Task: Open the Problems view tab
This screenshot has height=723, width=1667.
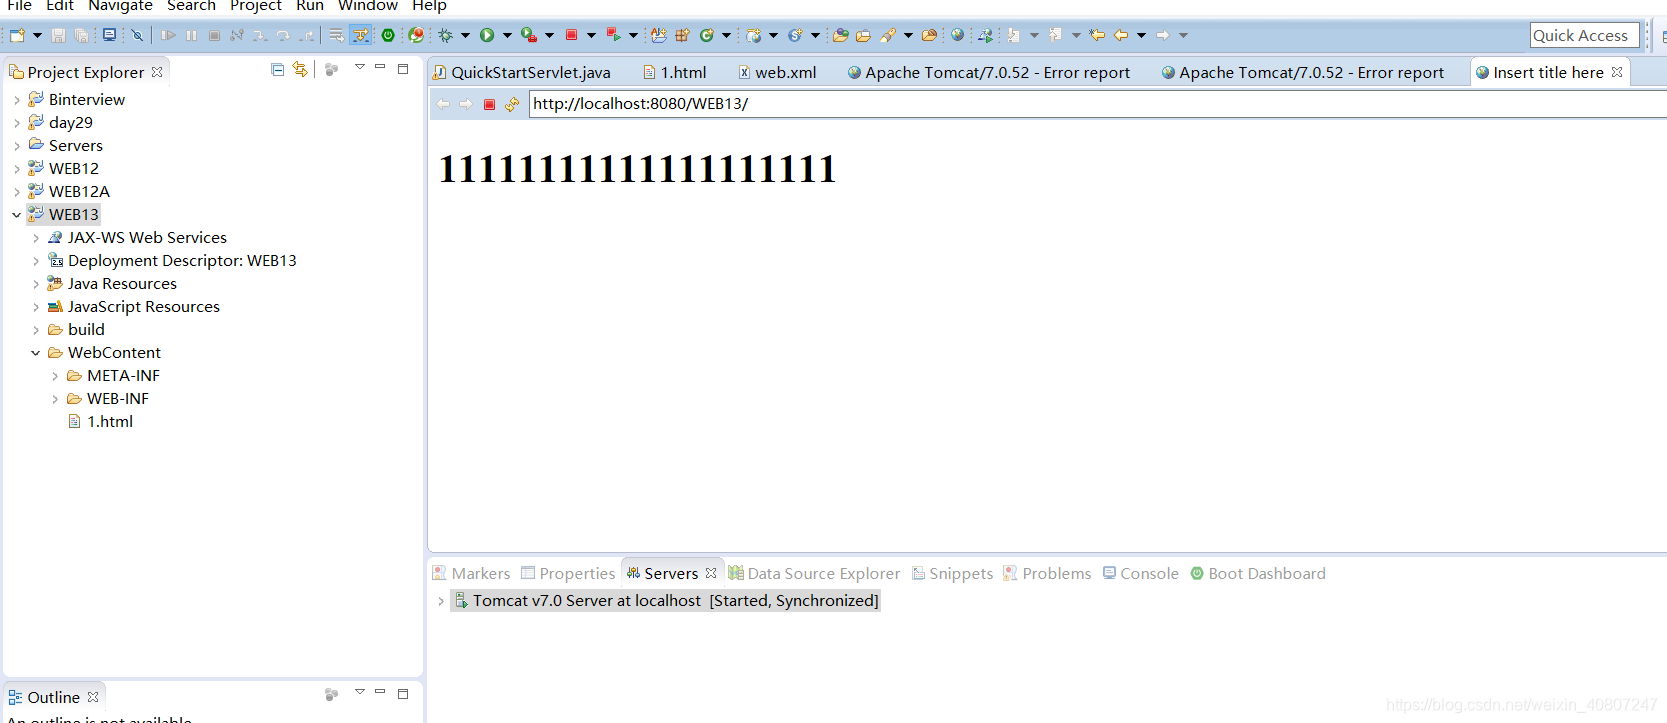Action: tap(1047, 573)
